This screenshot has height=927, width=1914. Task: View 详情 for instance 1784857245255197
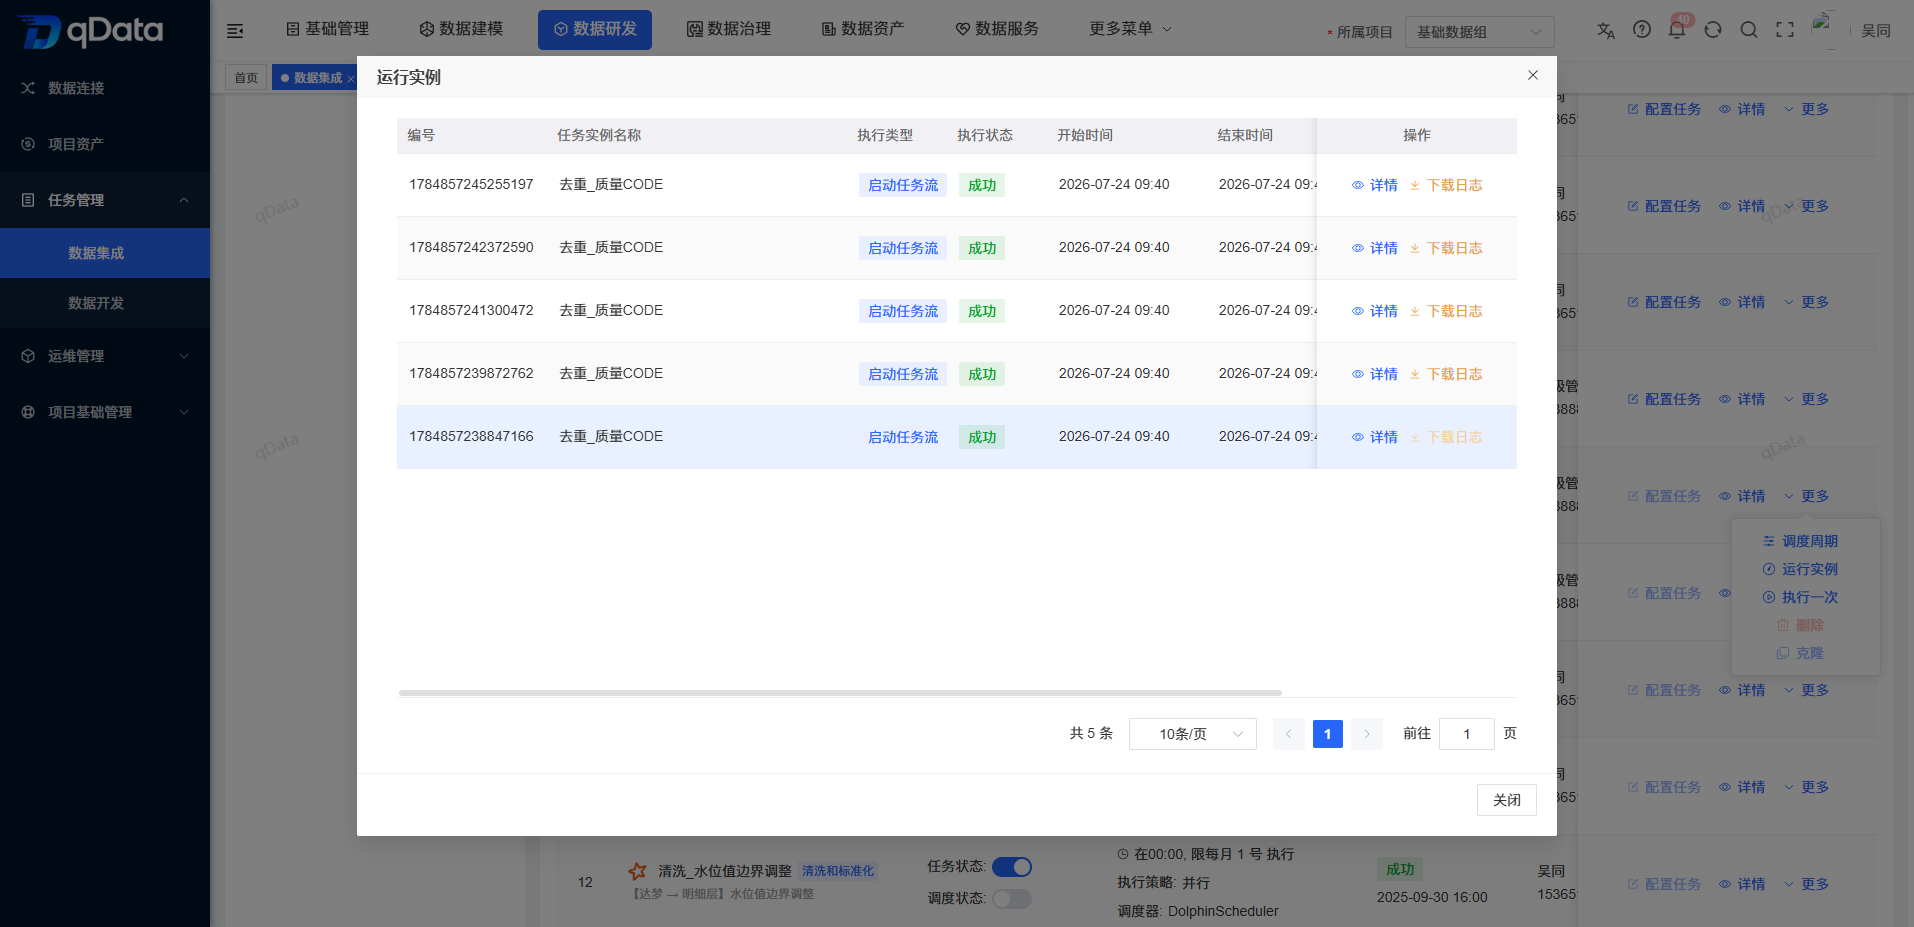pyautogui.click(x=1375, y=185)
